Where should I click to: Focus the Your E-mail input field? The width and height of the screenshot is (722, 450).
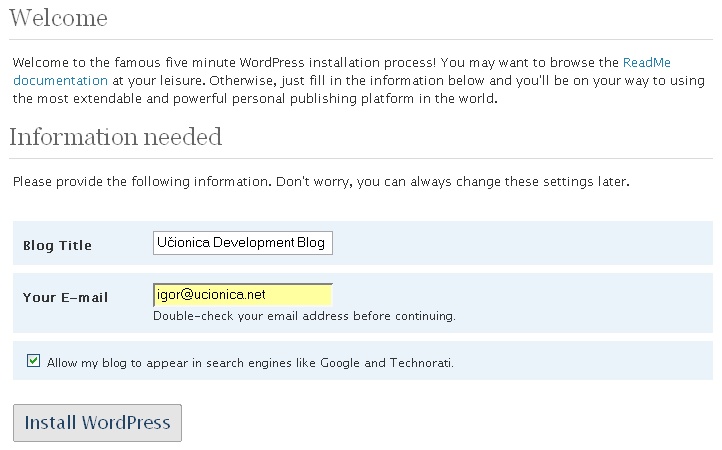pyautogui.click(x=243, y=295)
